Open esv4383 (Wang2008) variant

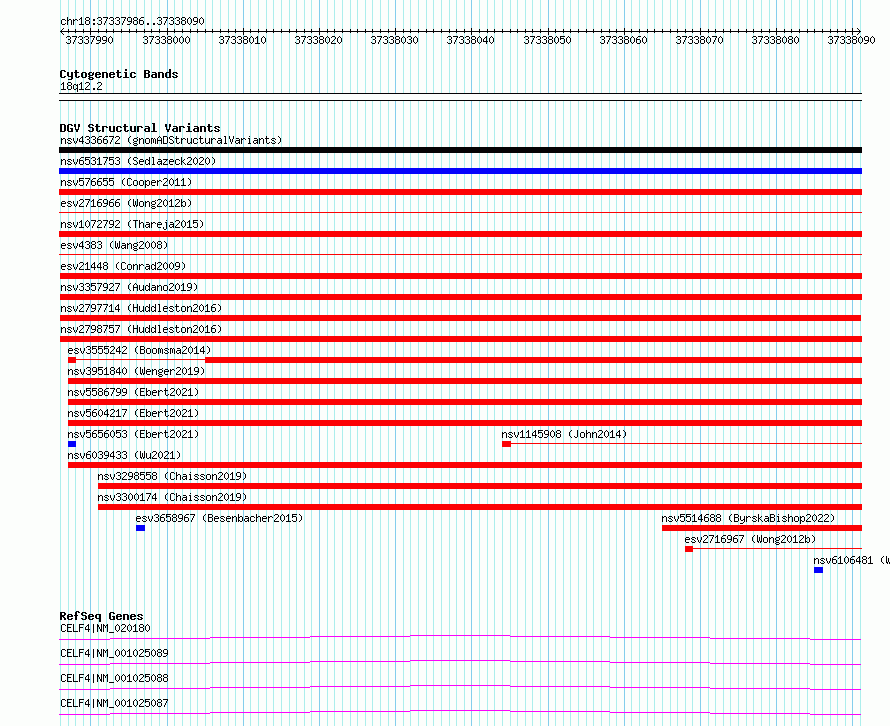pyautogui.click(x=114, y=245)
